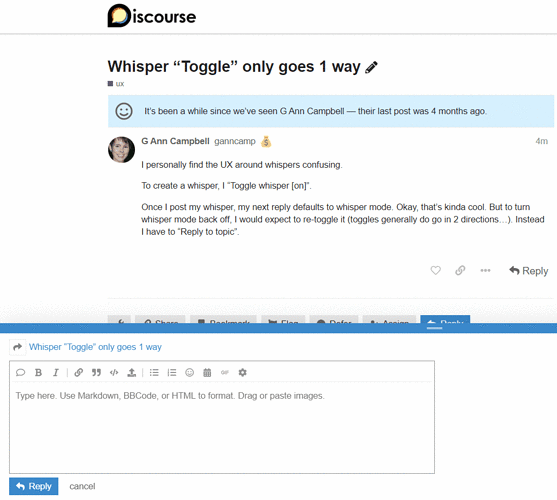Open reply-type arrow menu in composer
This screenshot has height=500, width=557.
(x=17, y=347)
